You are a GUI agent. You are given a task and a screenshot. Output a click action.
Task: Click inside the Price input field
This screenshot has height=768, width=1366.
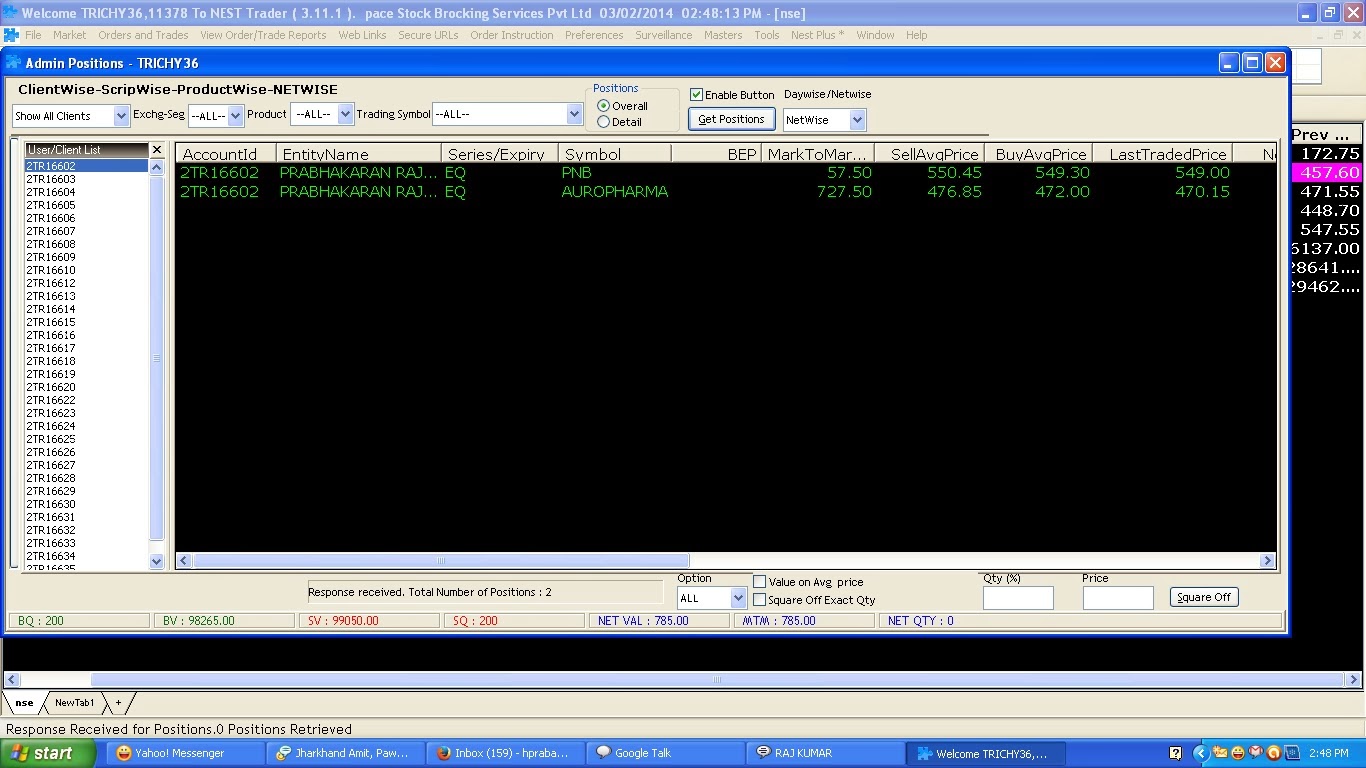(x=1118, y=598)
